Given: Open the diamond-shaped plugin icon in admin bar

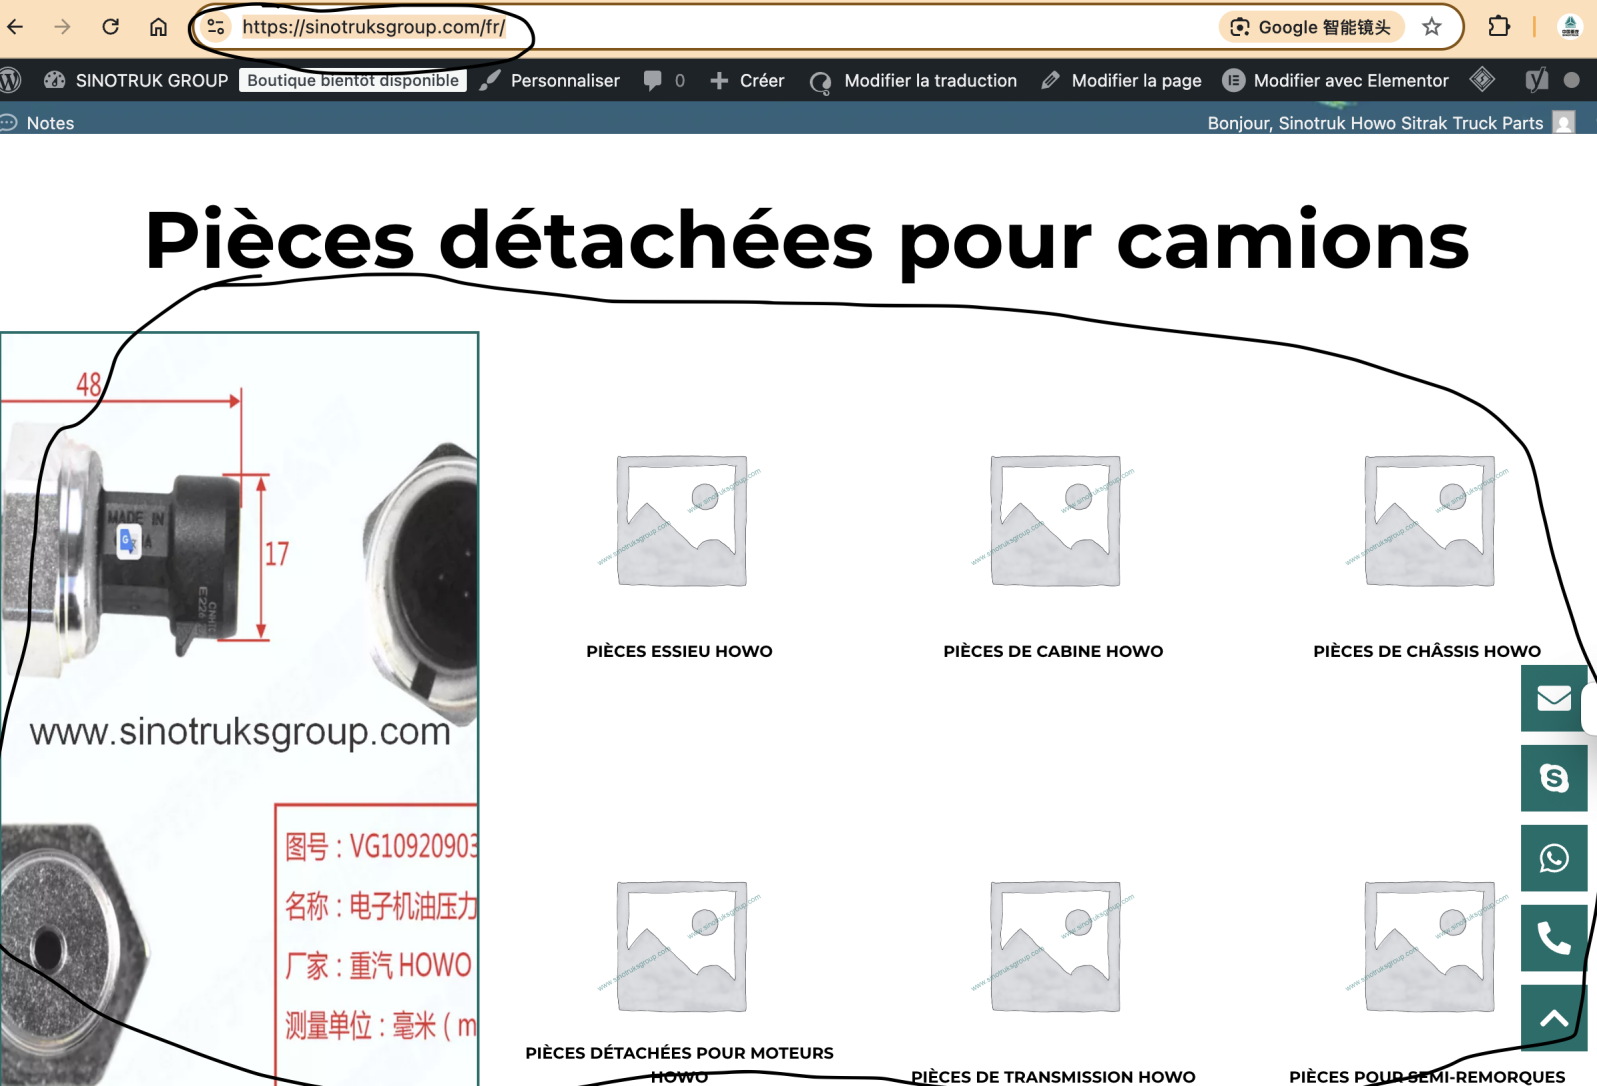Looking at the screenshot, I should (1482, 80).
